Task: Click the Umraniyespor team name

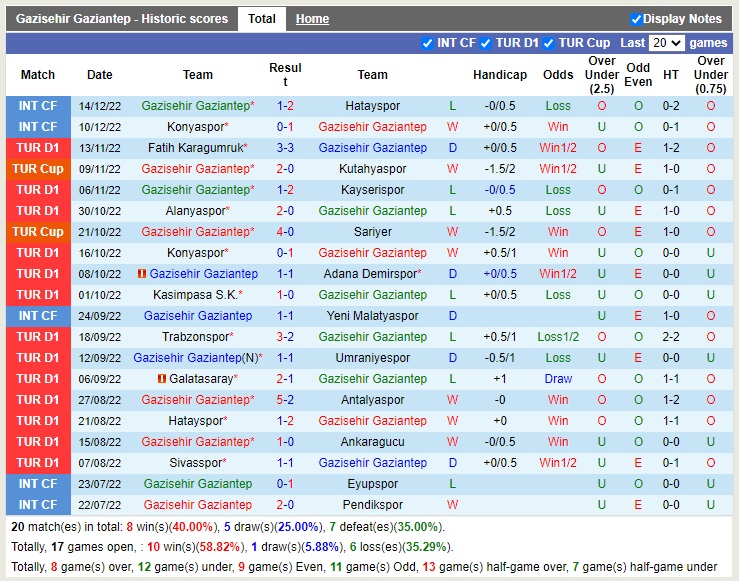Action: [x=372, y=358]
